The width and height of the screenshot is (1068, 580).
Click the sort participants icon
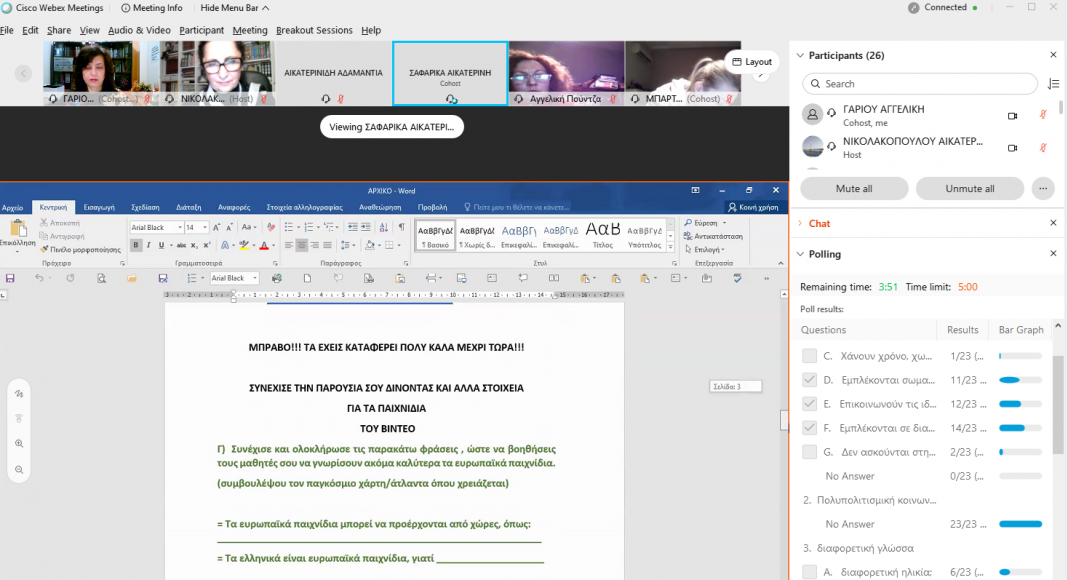(x=1053, y=84)
